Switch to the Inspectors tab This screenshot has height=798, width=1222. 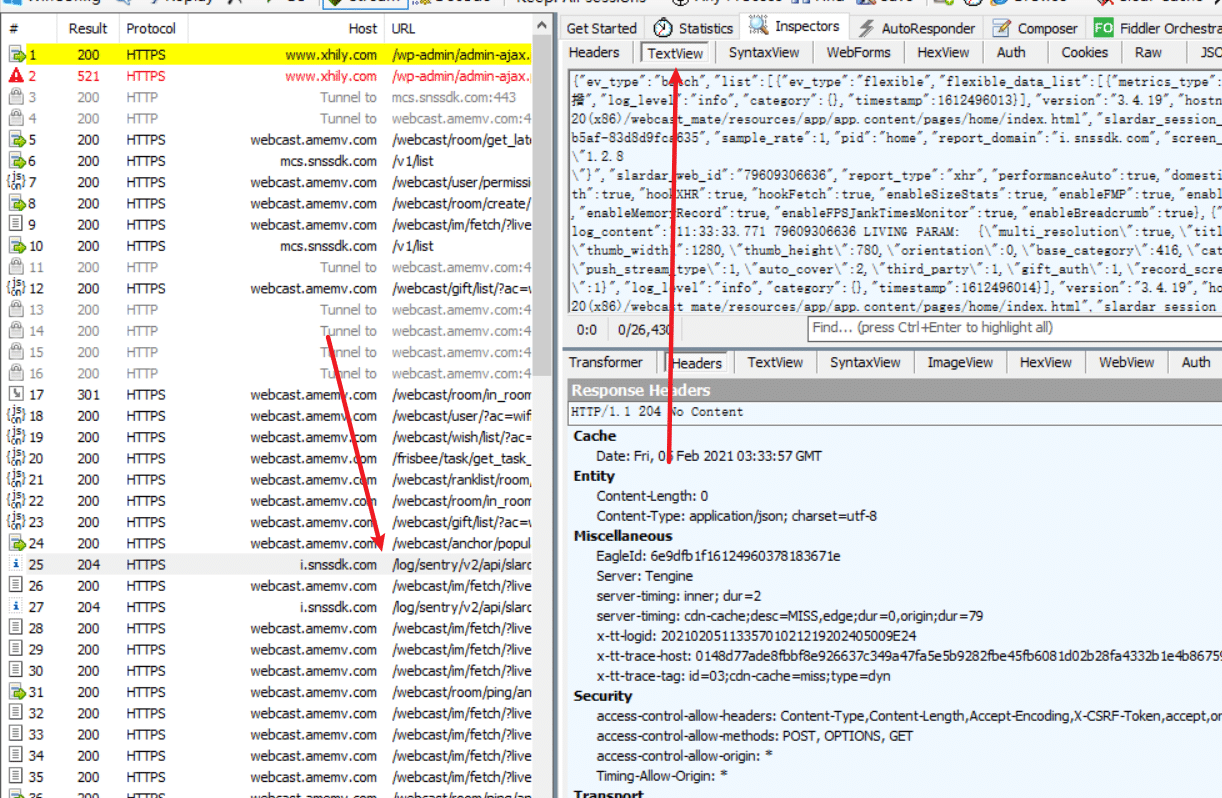click(794, 27)
